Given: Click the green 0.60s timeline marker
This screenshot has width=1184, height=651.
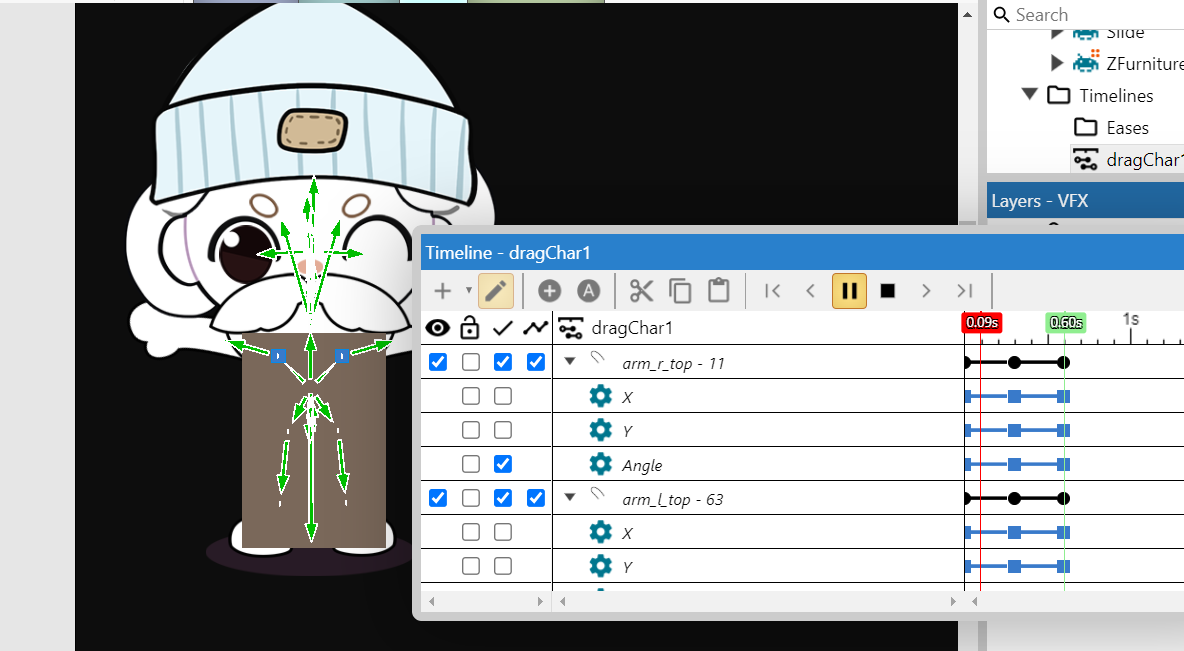Looking at the screenshot, I should (x=1065, y=322).
